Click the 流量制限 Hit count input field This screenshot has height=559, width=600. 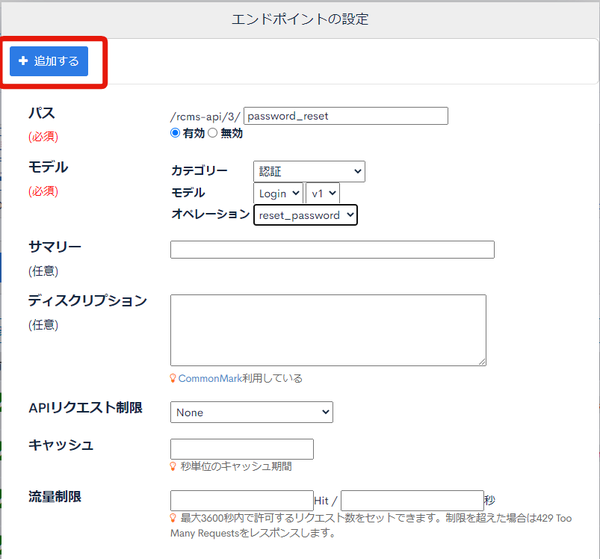[x=242, y=500]
